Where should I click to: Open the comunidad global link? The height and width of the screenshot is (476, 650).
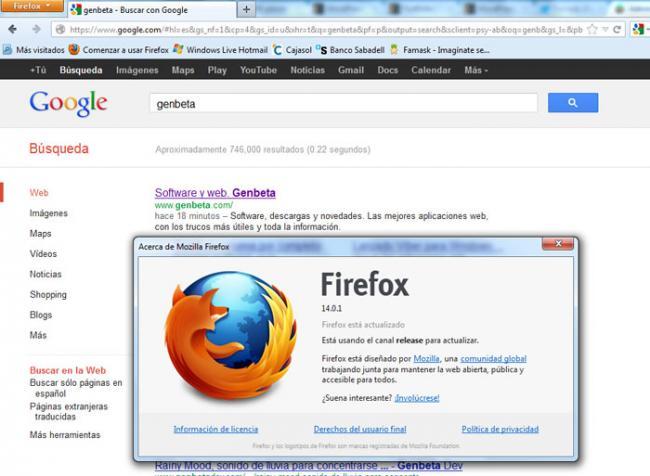pyautogui.click(x=493, y=359)
